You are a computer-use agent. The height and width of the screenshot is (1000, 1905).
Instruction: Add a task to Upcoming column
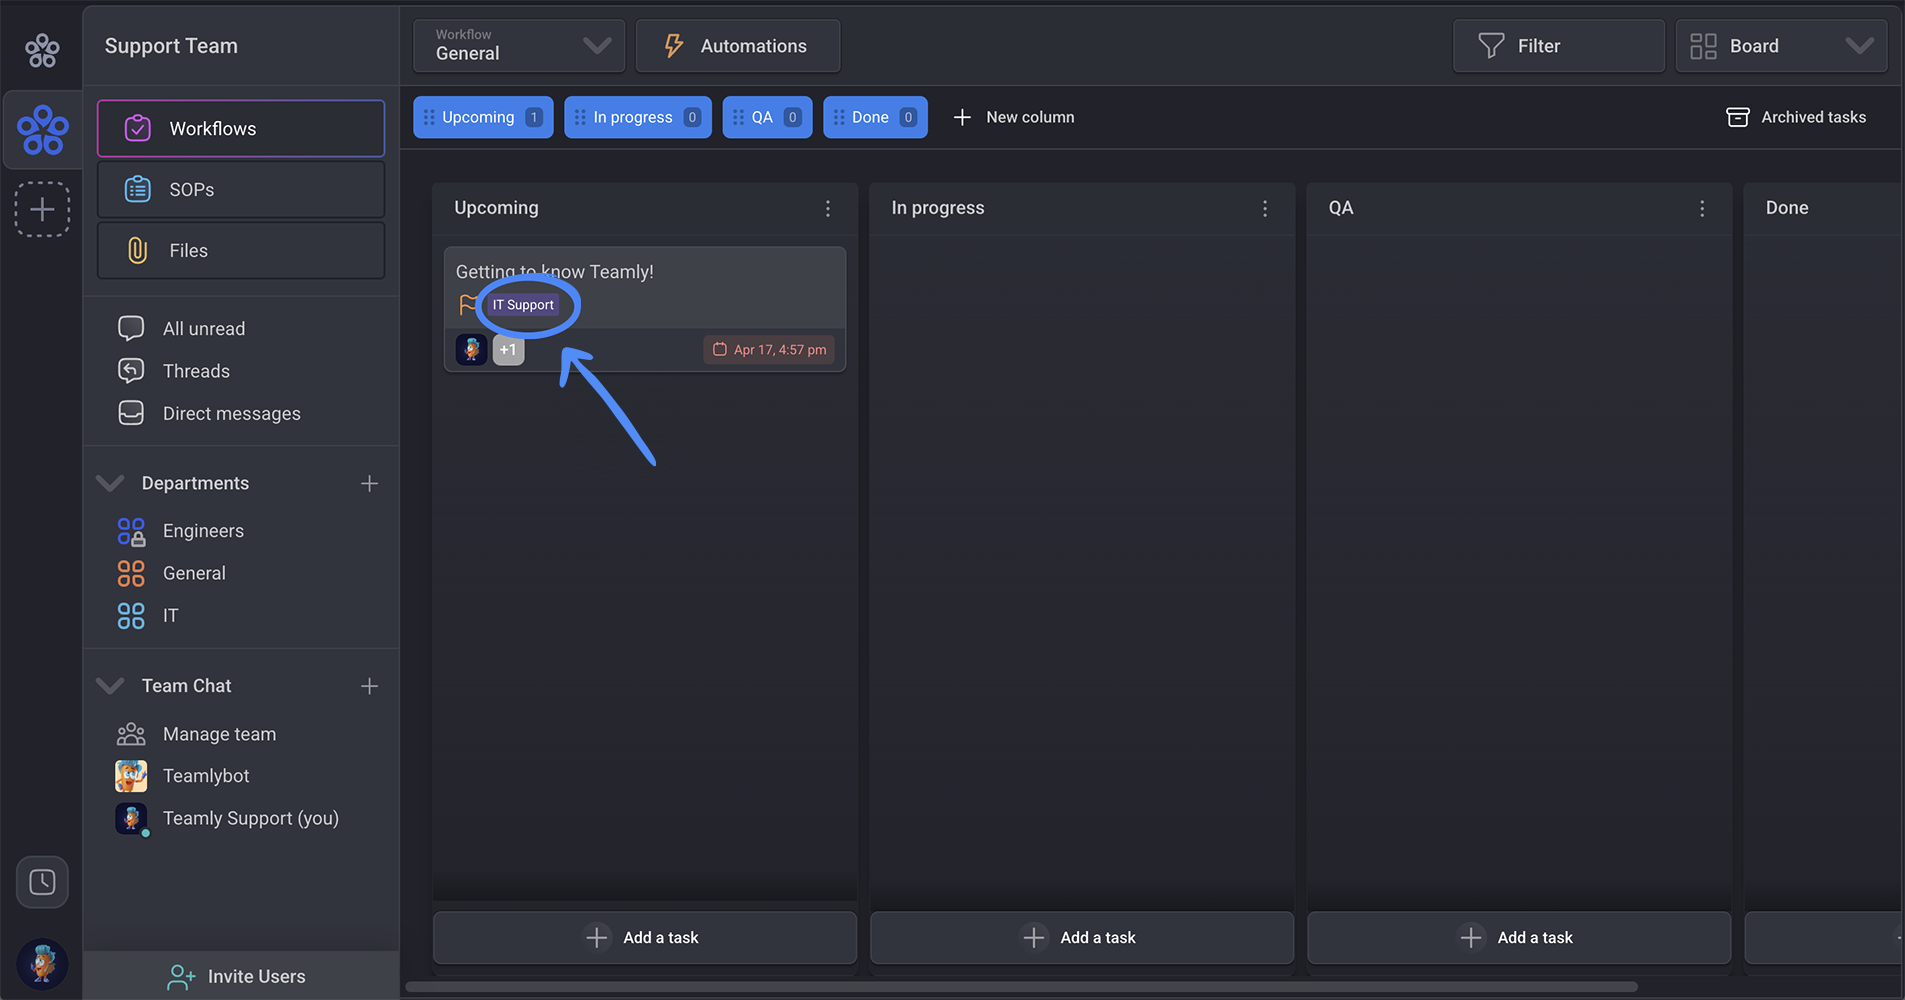[645, 937]
